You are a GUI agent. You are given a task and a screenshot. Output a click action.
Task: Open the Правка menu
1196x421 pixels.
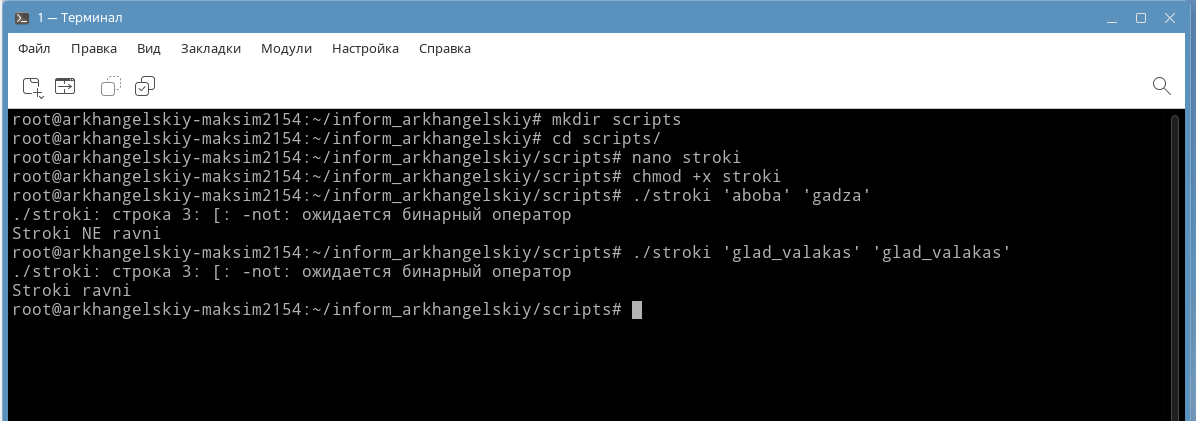94,49
